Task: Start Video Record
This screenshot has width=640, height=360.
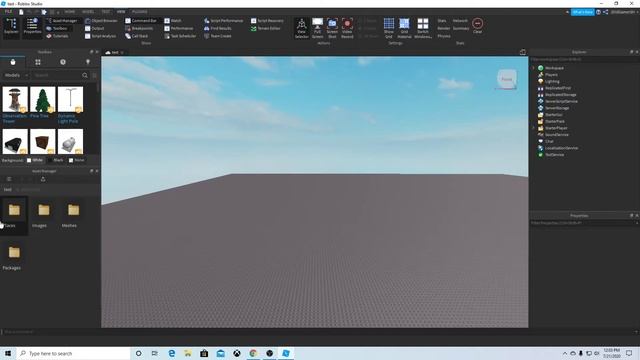Action: [347, 28]
